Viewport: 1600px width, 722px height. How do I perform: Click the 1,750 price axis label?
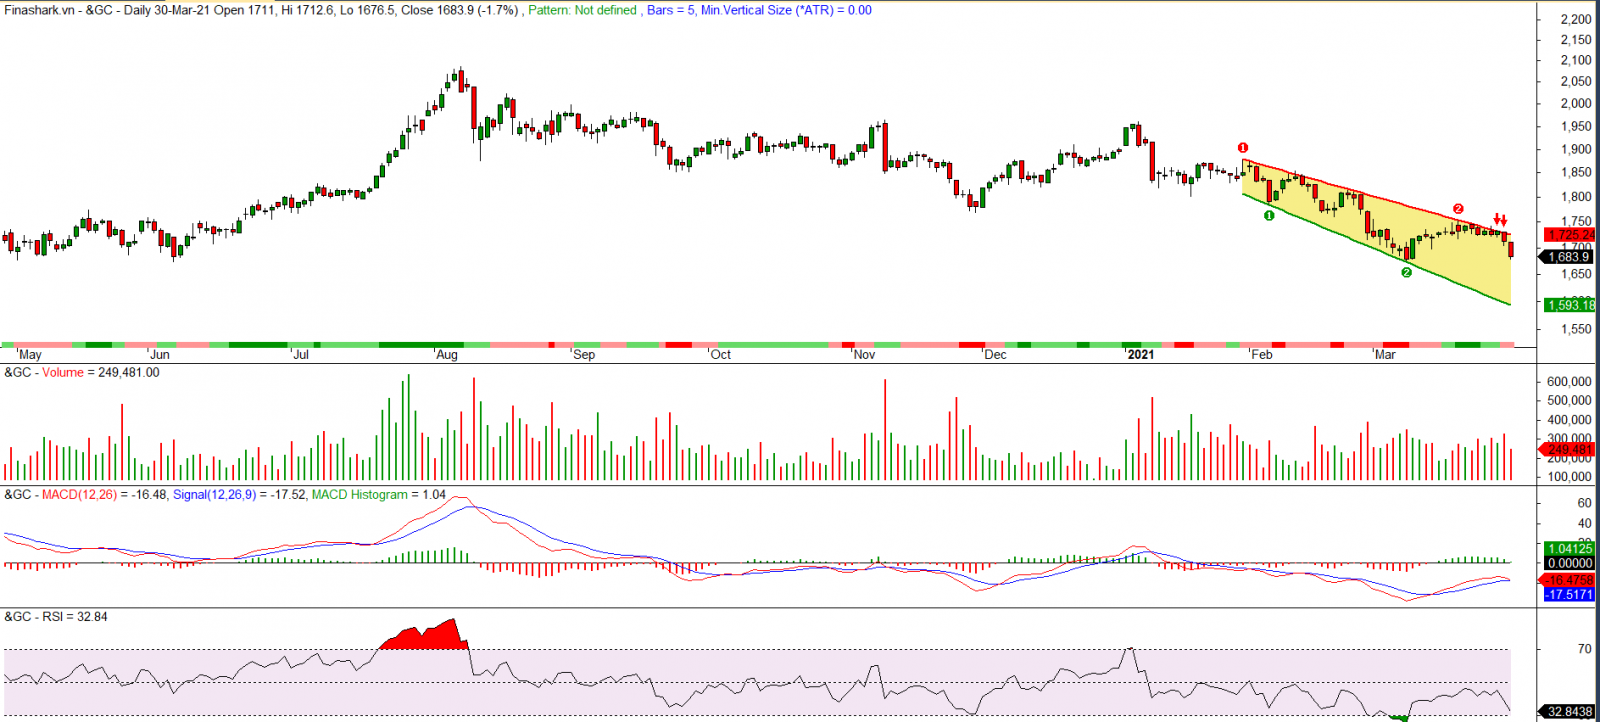coord(1576,222)
